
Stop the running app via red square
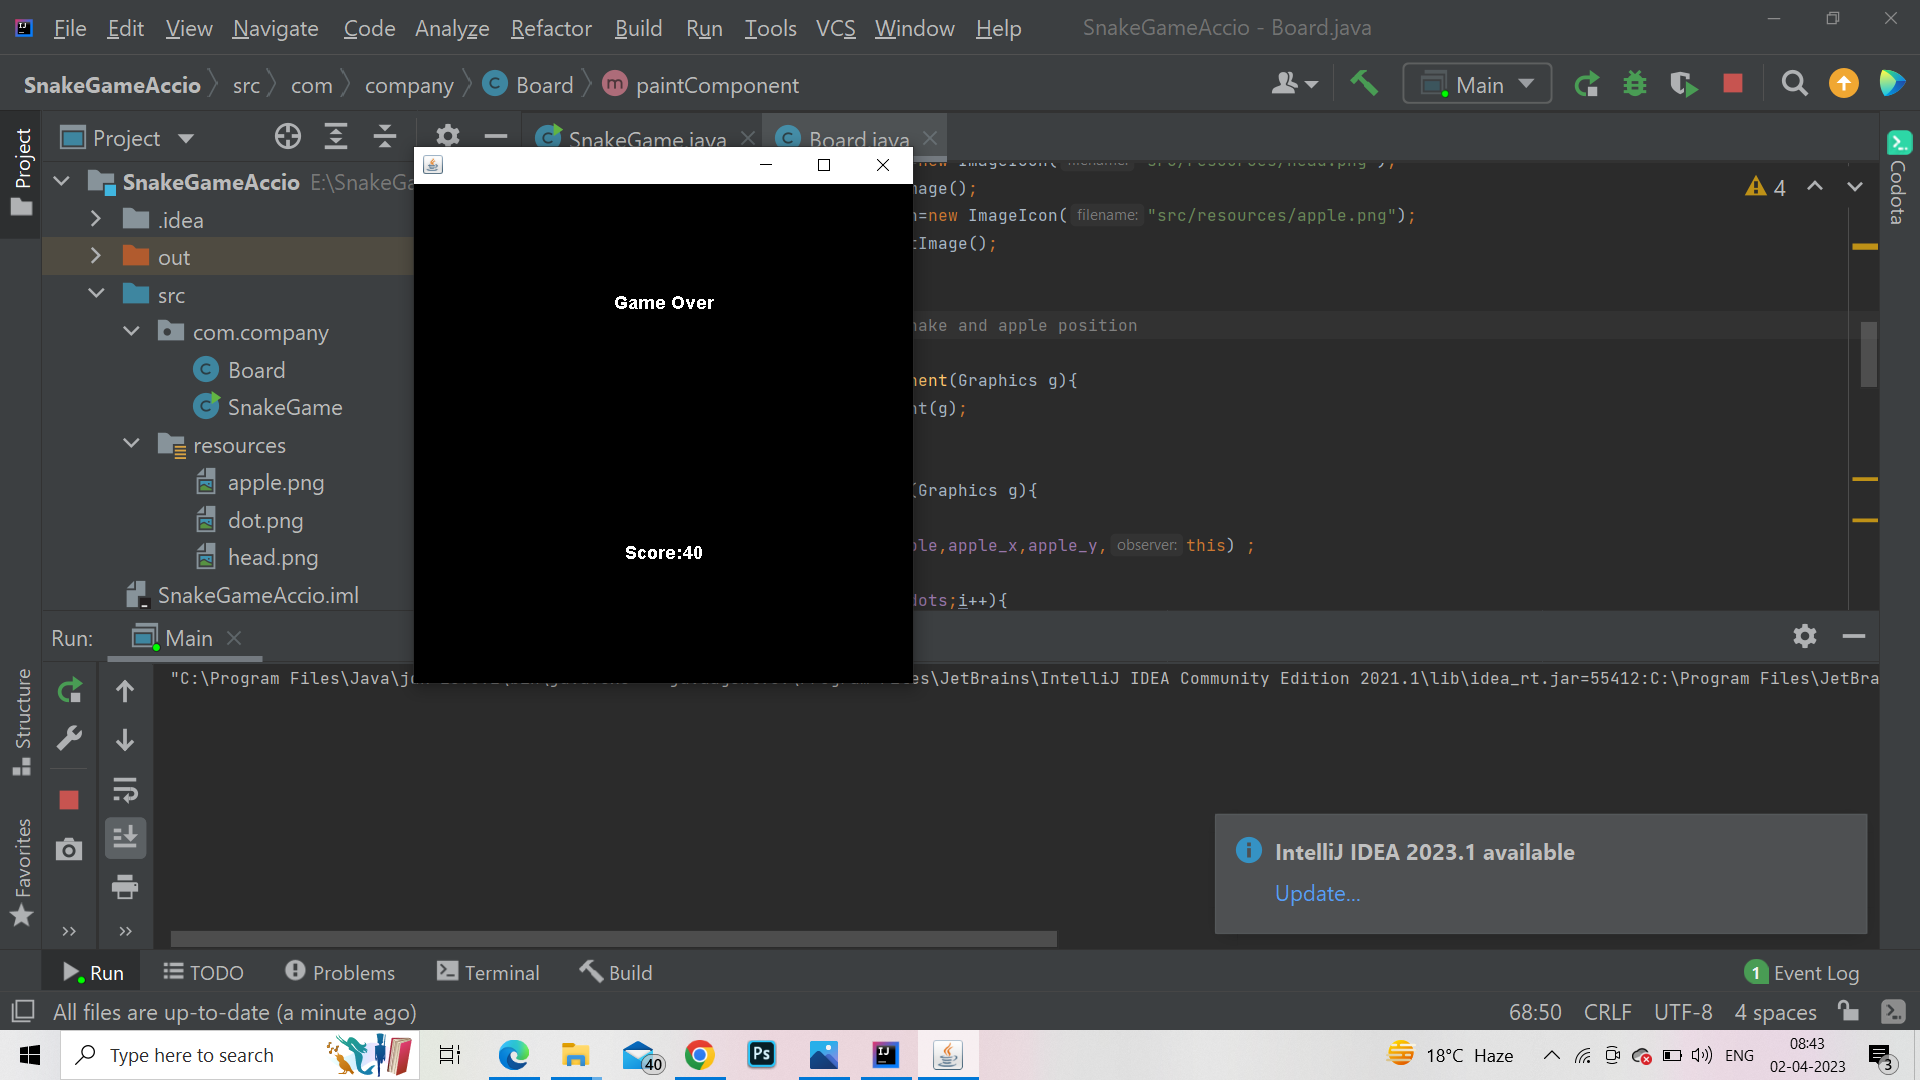click(x=1733, y=83)
